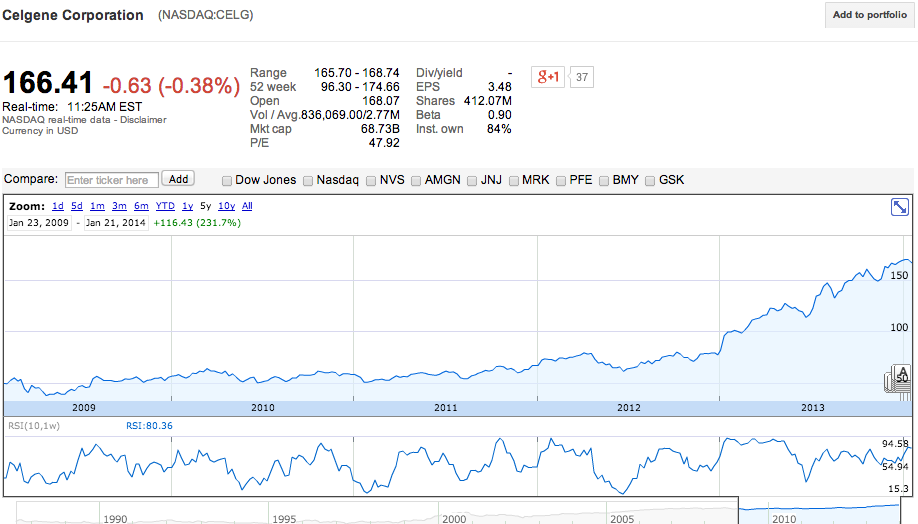Click the RSI(10,1w) indicator label
The width and height of the screenshot is (918, 524).
click(34, 426)
